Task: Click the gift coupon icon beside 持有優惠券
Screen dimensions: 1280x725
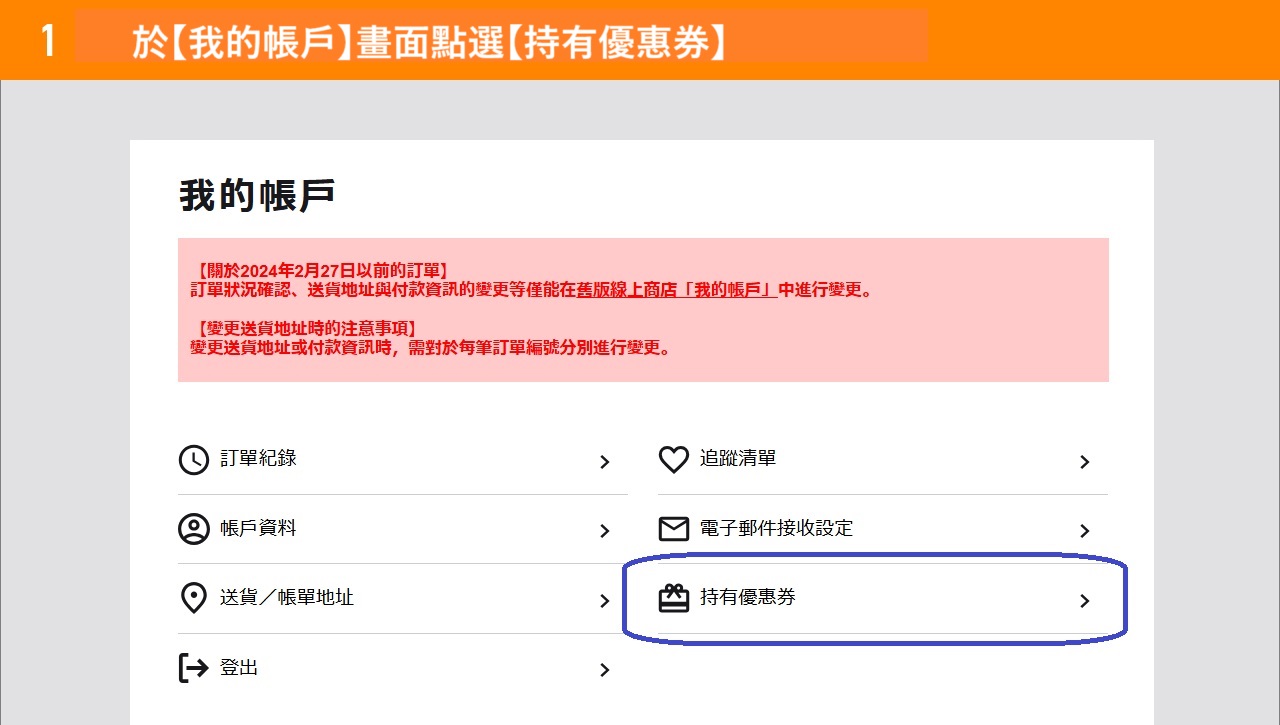Action: coord(674,598)
